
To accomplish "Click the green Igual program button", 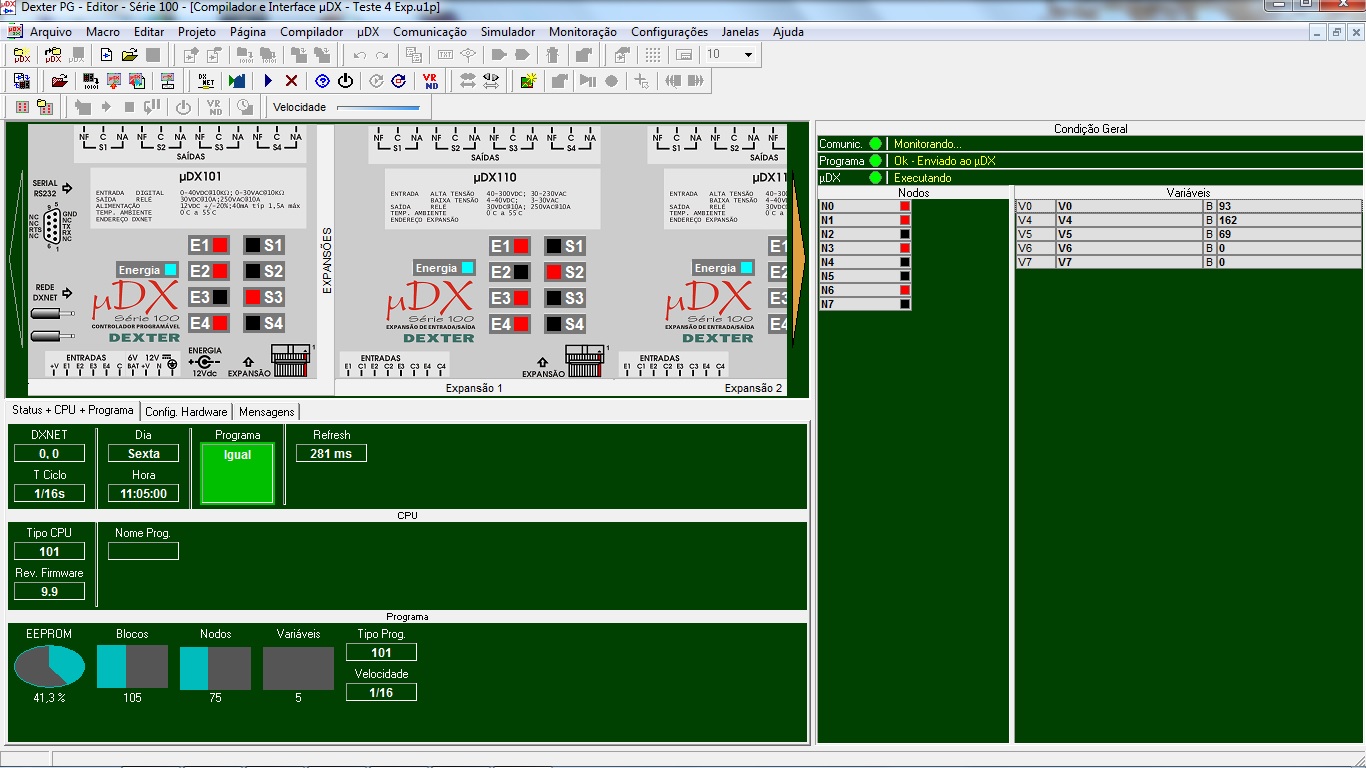I will tap(237, 473).
